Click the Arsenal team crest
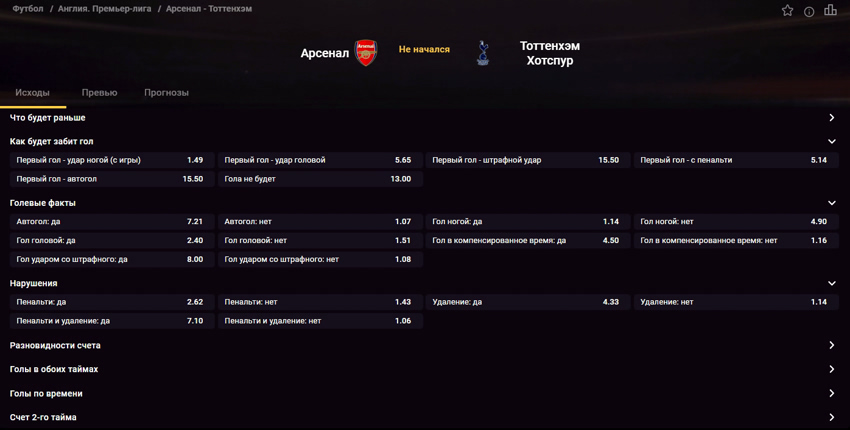This screenshot has height=430, width=850. pyautogui.click(x=366, y=53)
